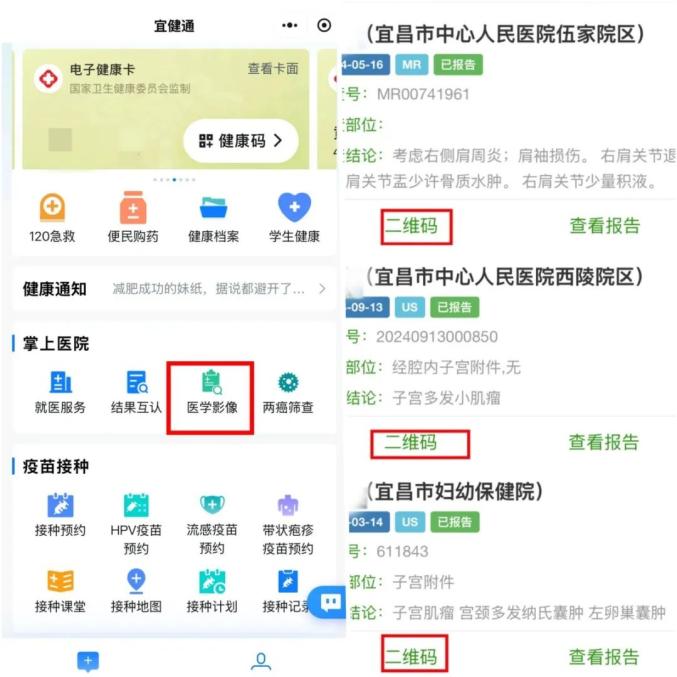
Task: Open the 便民购药 medicine purchase icon
Action: (133, 208)
